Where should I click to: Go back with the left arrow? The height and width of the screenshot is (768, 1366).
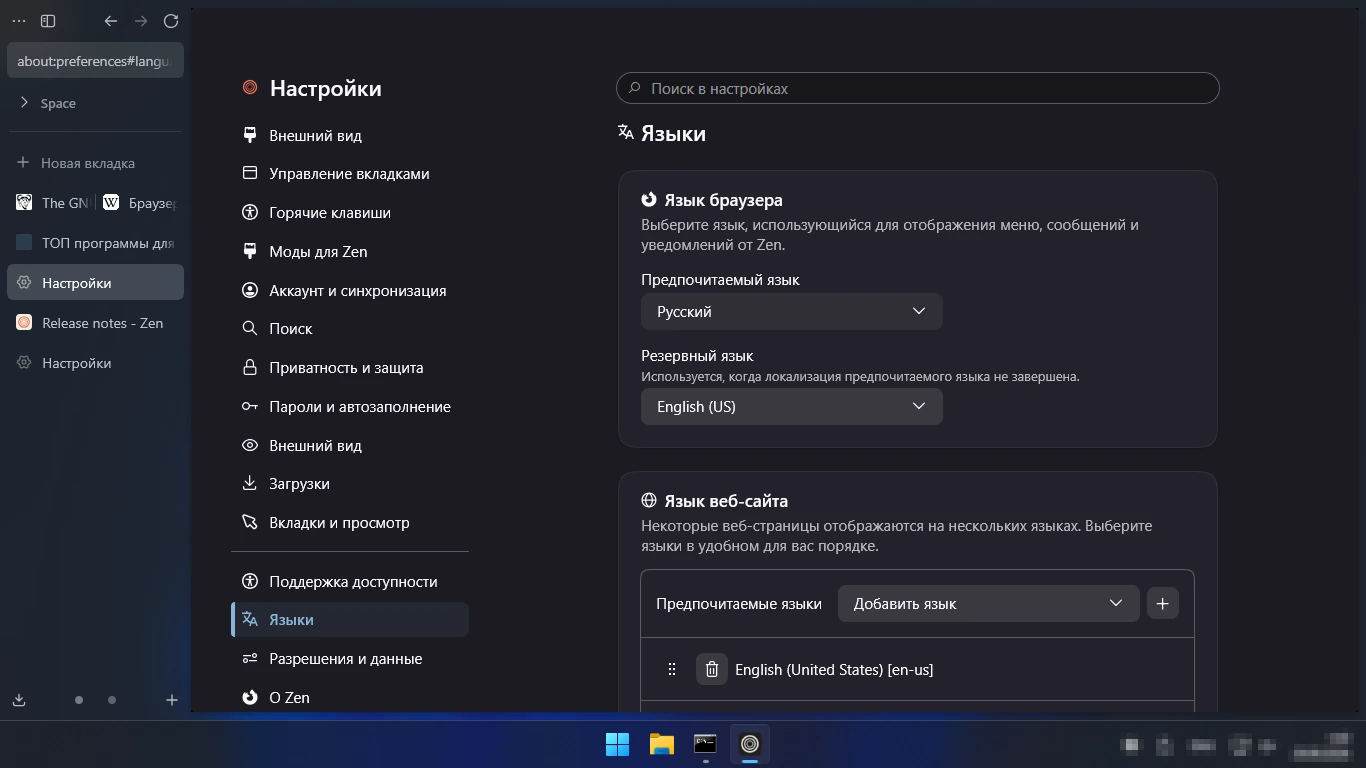pos(111,21)
